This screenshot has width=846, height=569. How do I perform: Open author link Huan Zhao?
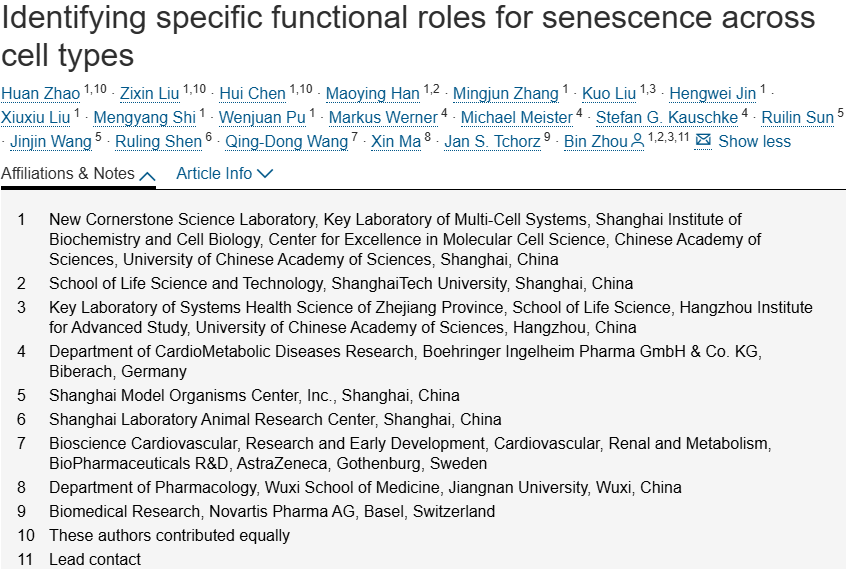coord(40,93)
